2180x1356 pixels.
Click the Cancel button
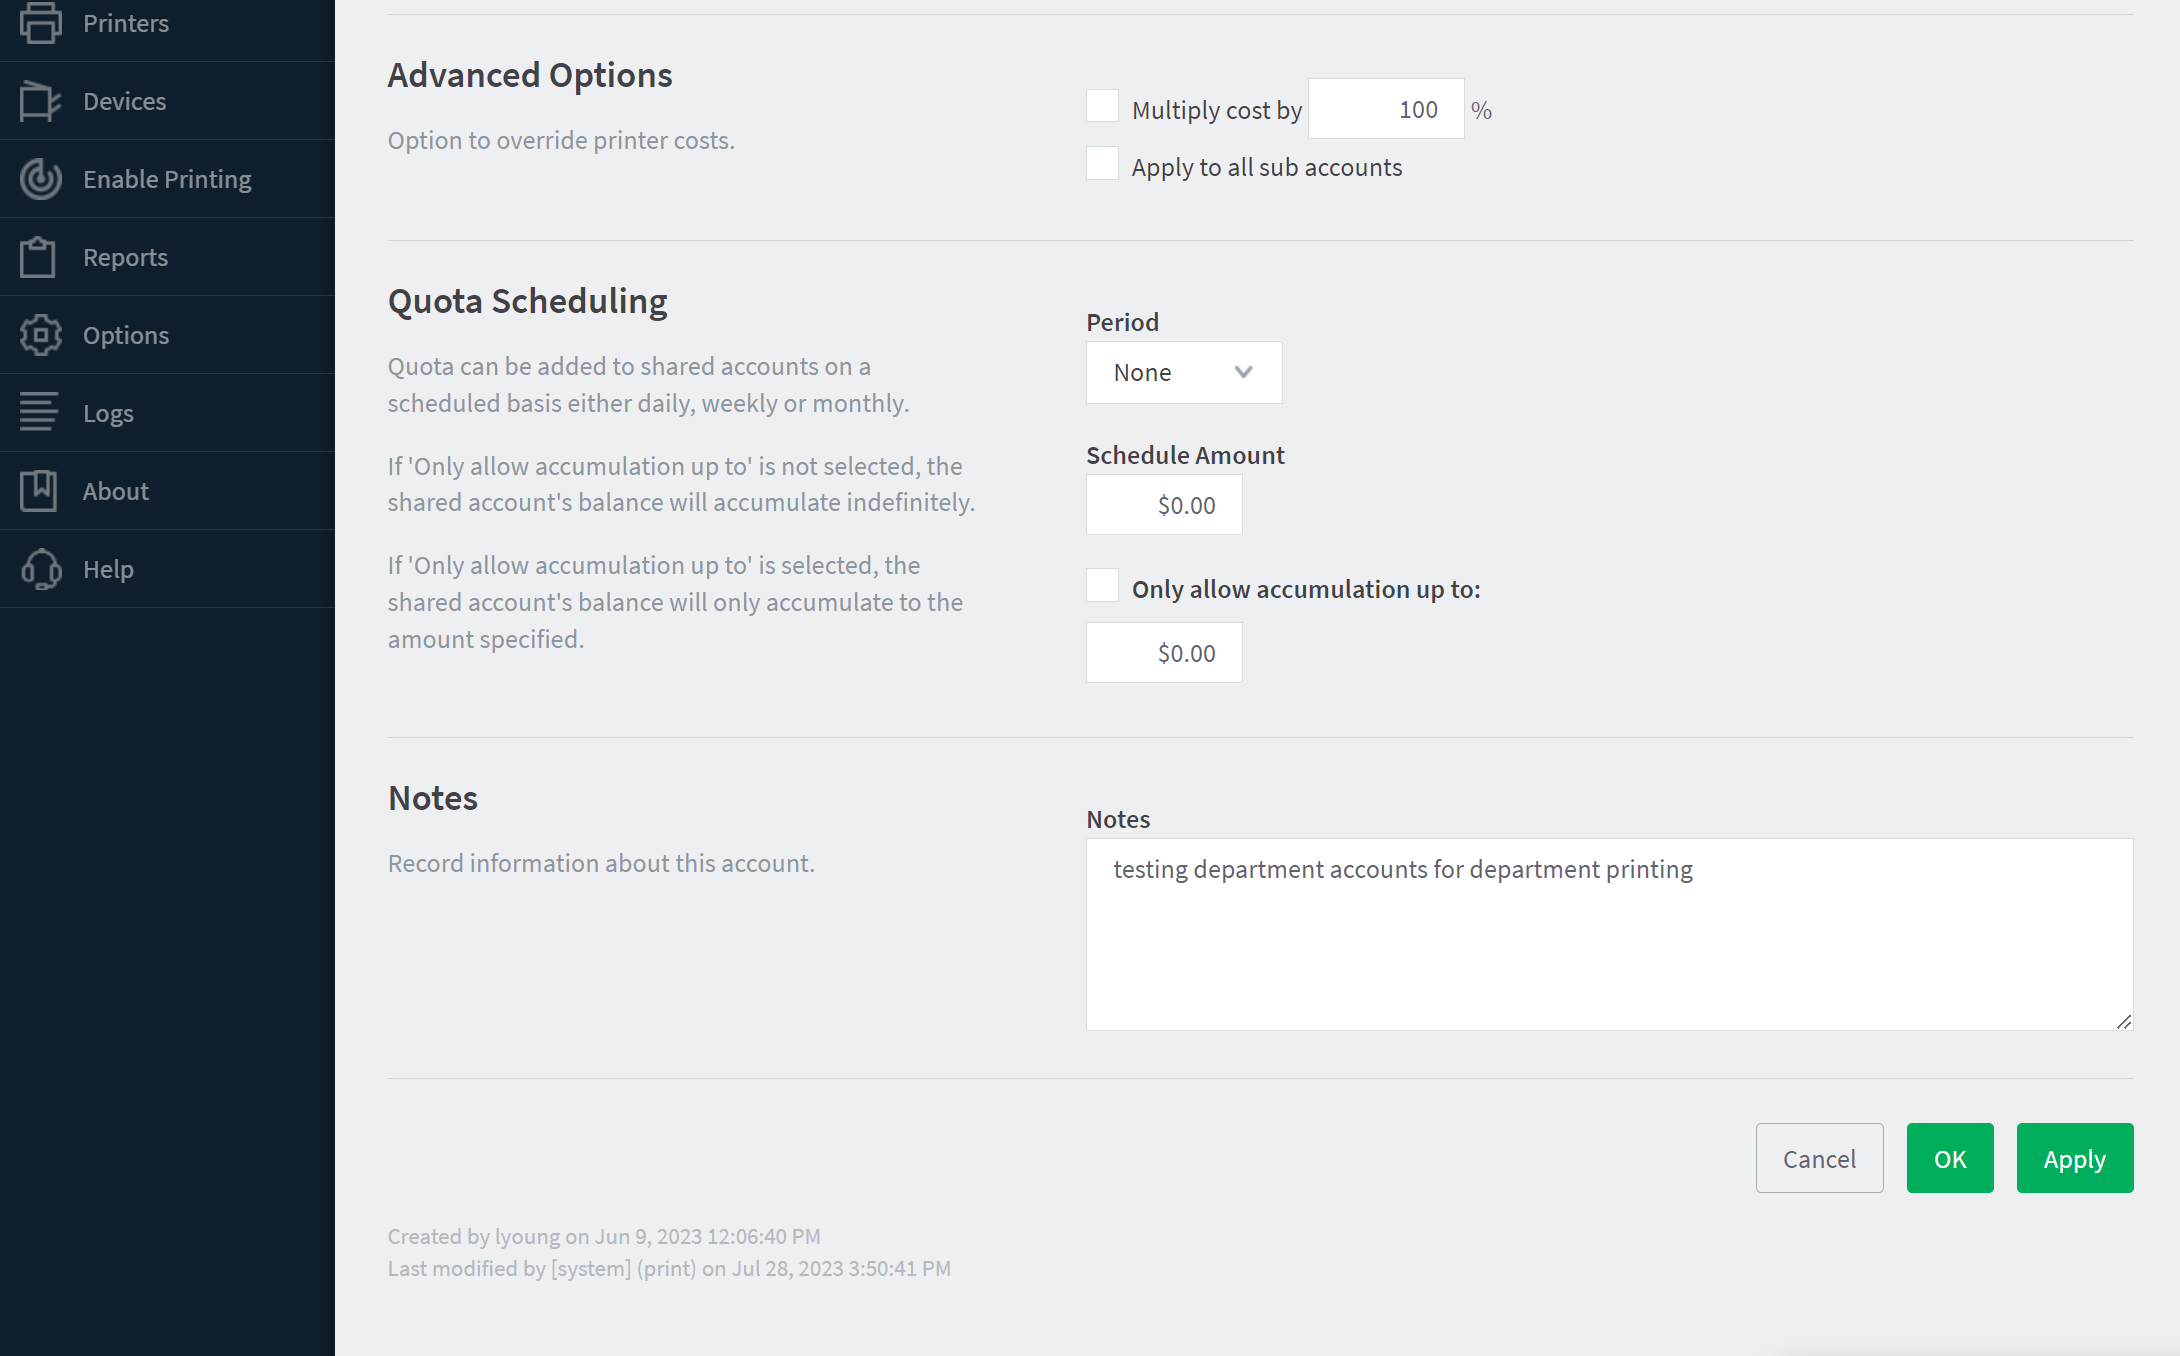[x=1819, y=1158]
